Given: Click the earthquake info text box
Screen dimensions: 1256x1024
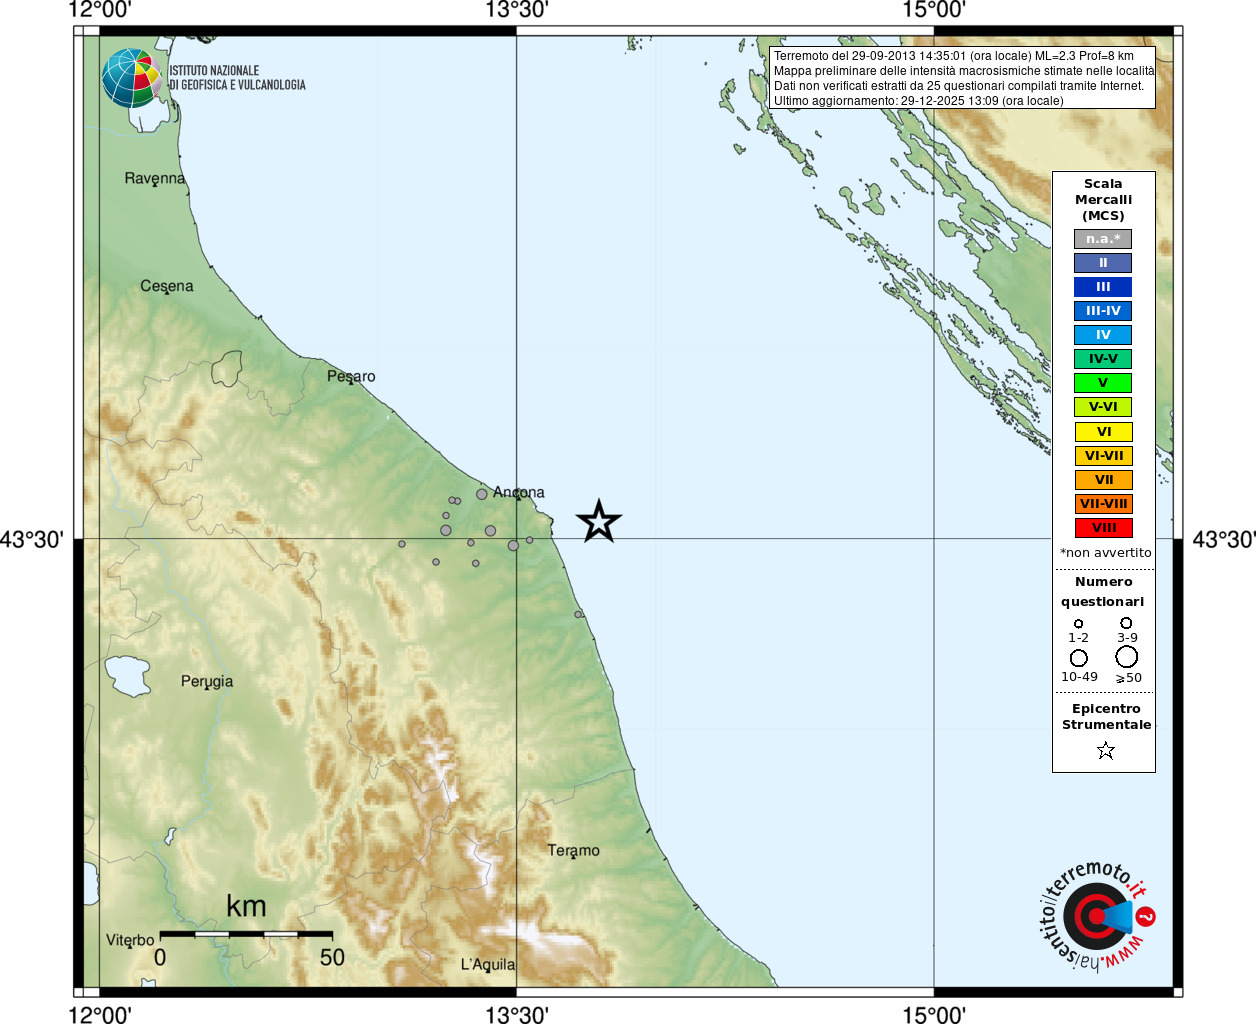Looking at the screenshot, I should click(962, 78).
